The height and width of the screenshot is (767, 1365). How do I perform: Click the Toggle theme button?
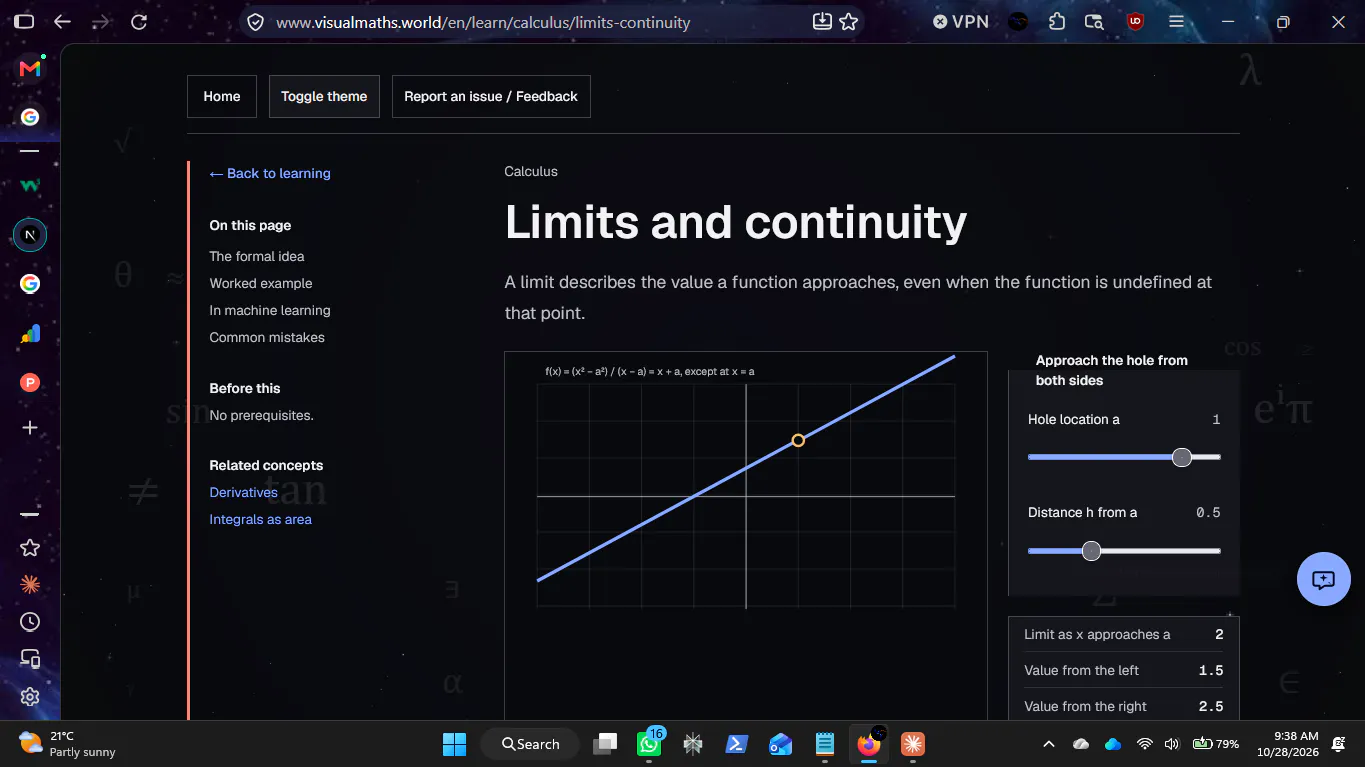tap(324, 97)
